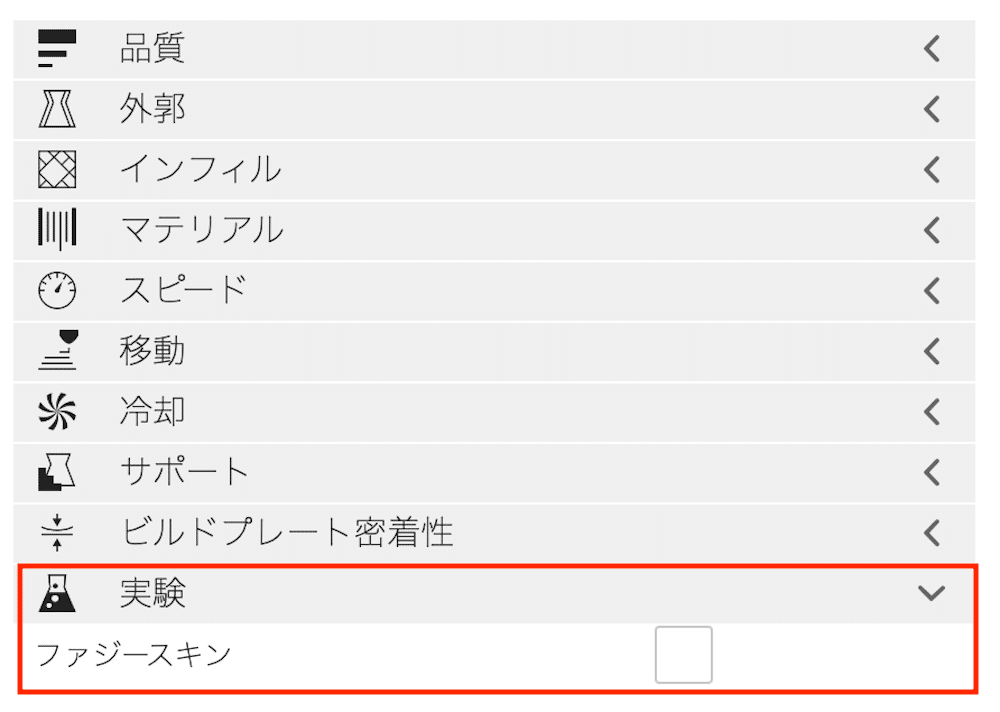
Task: Click the 外郭 (Shell) hourglass icon
Action: point(57,109)
